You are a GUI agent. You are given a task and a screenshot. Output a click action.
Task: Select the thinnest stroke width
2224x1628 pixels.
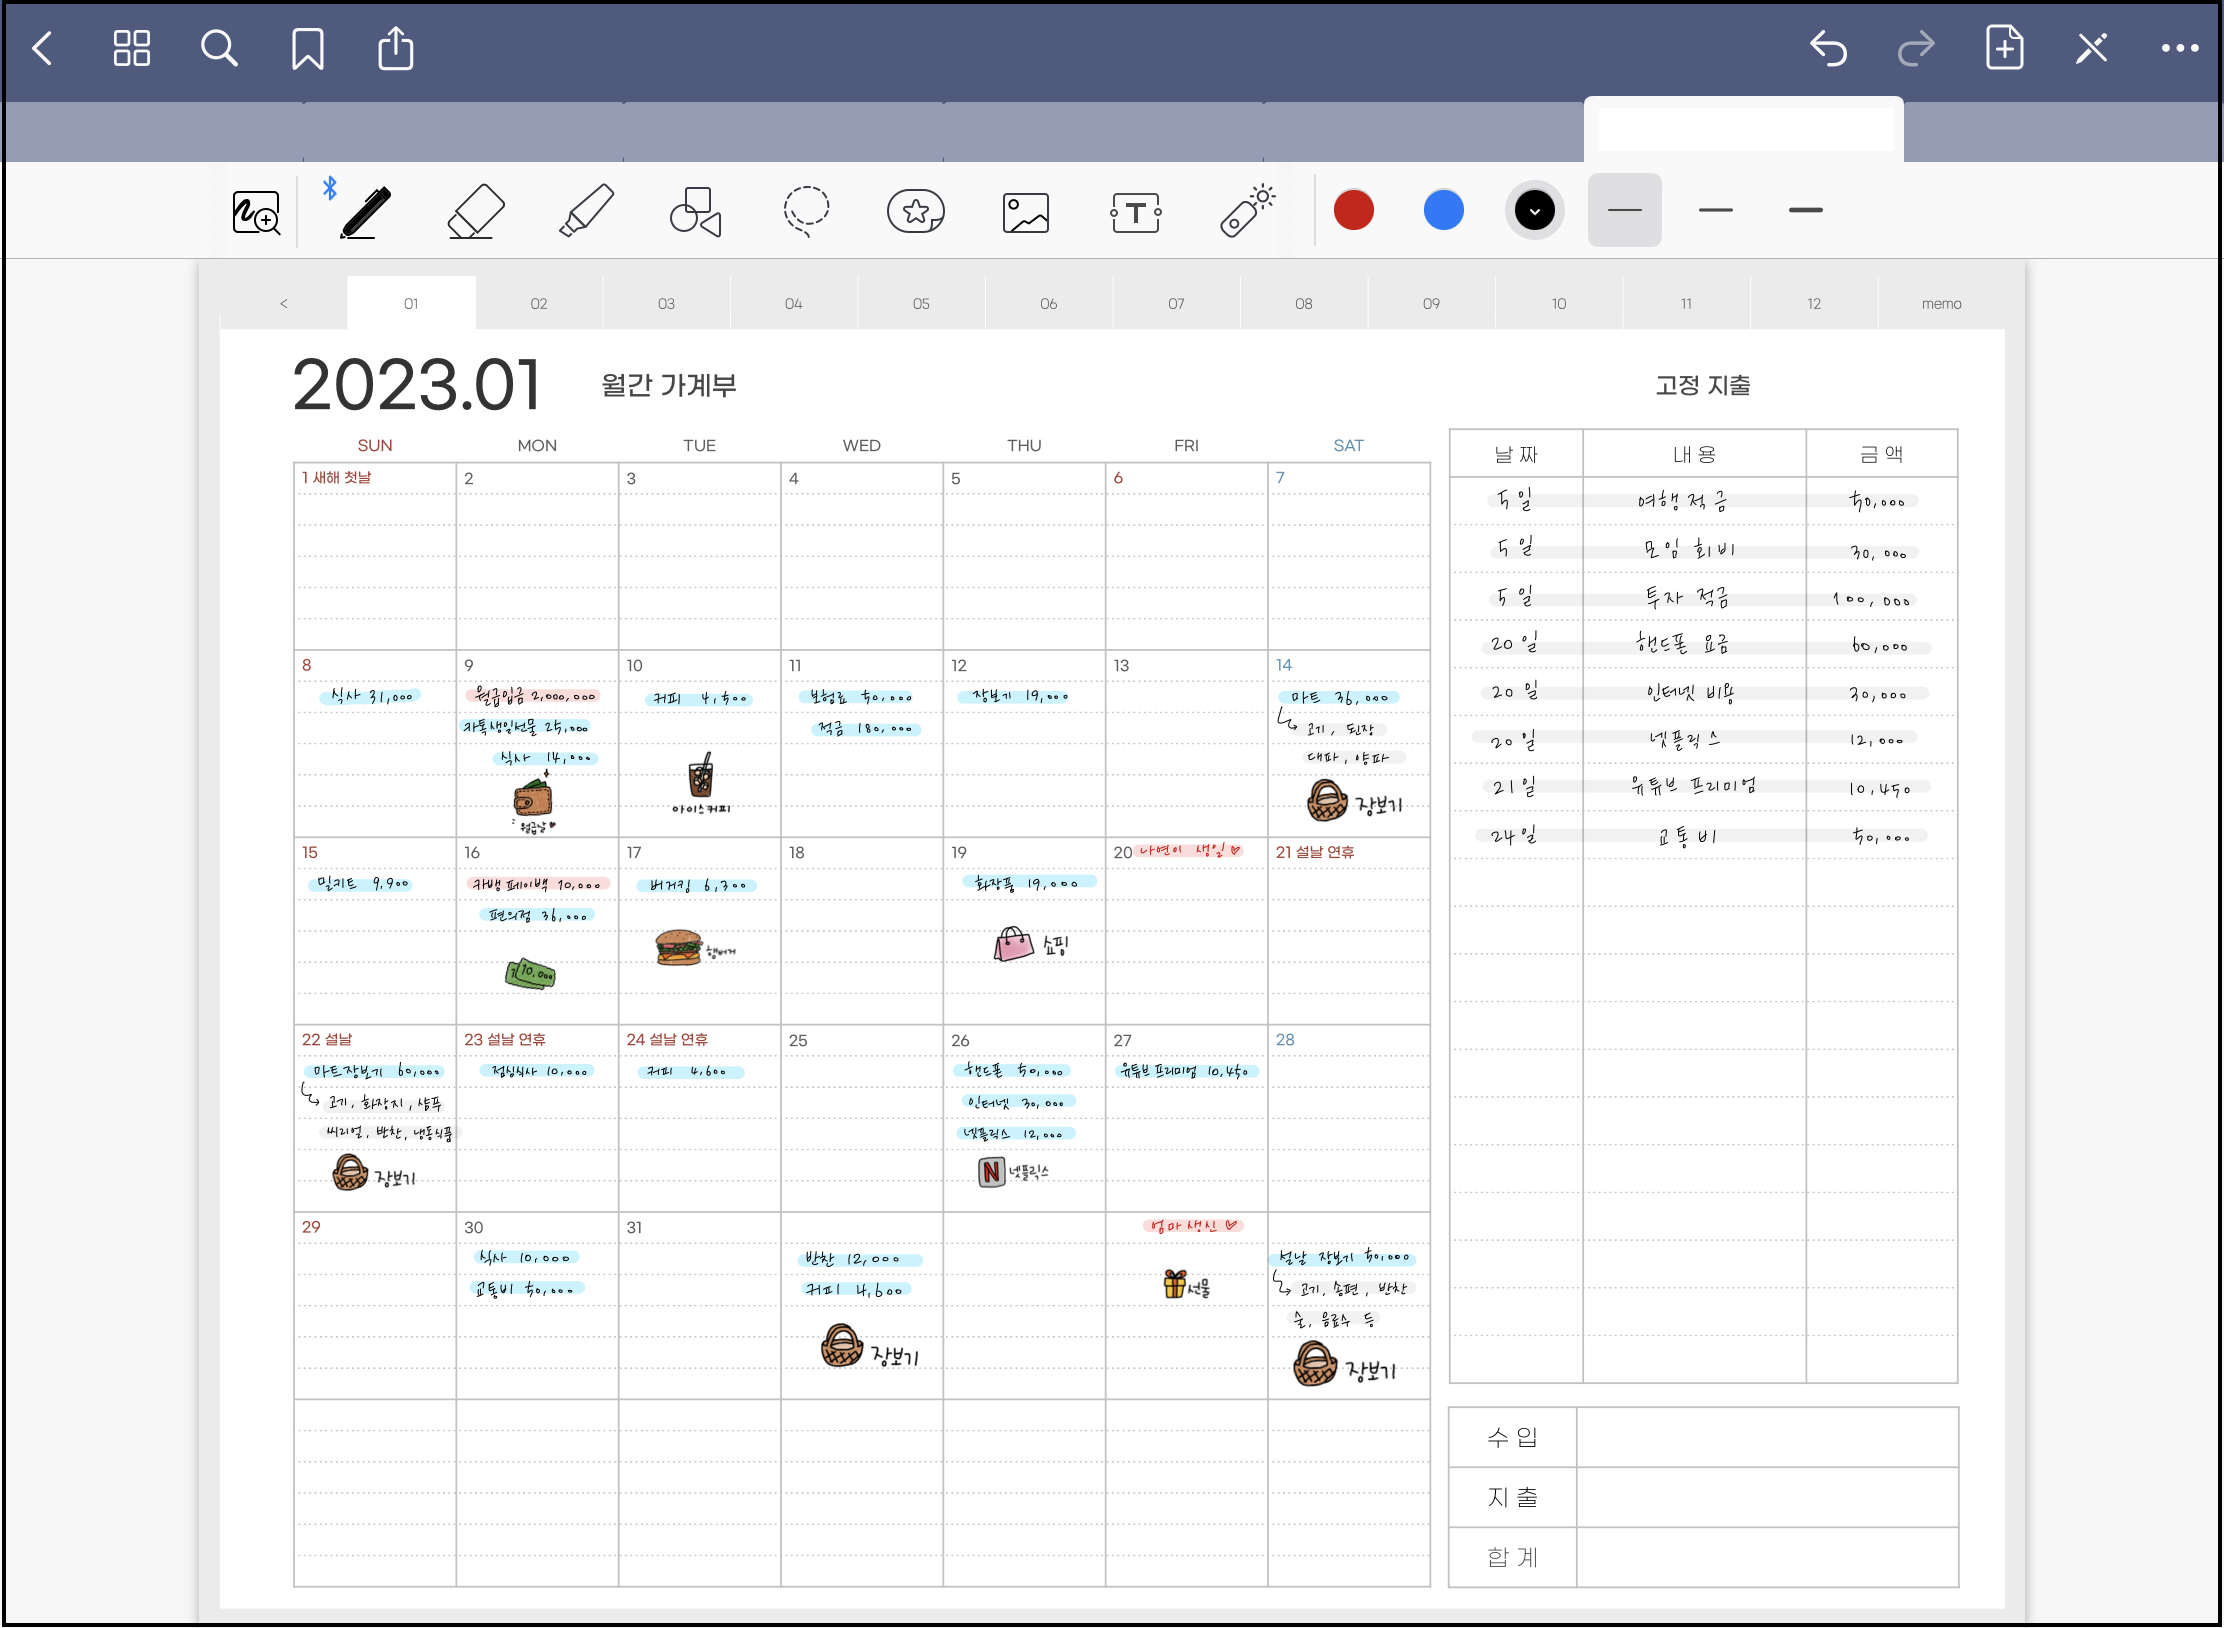(1624, 210)
